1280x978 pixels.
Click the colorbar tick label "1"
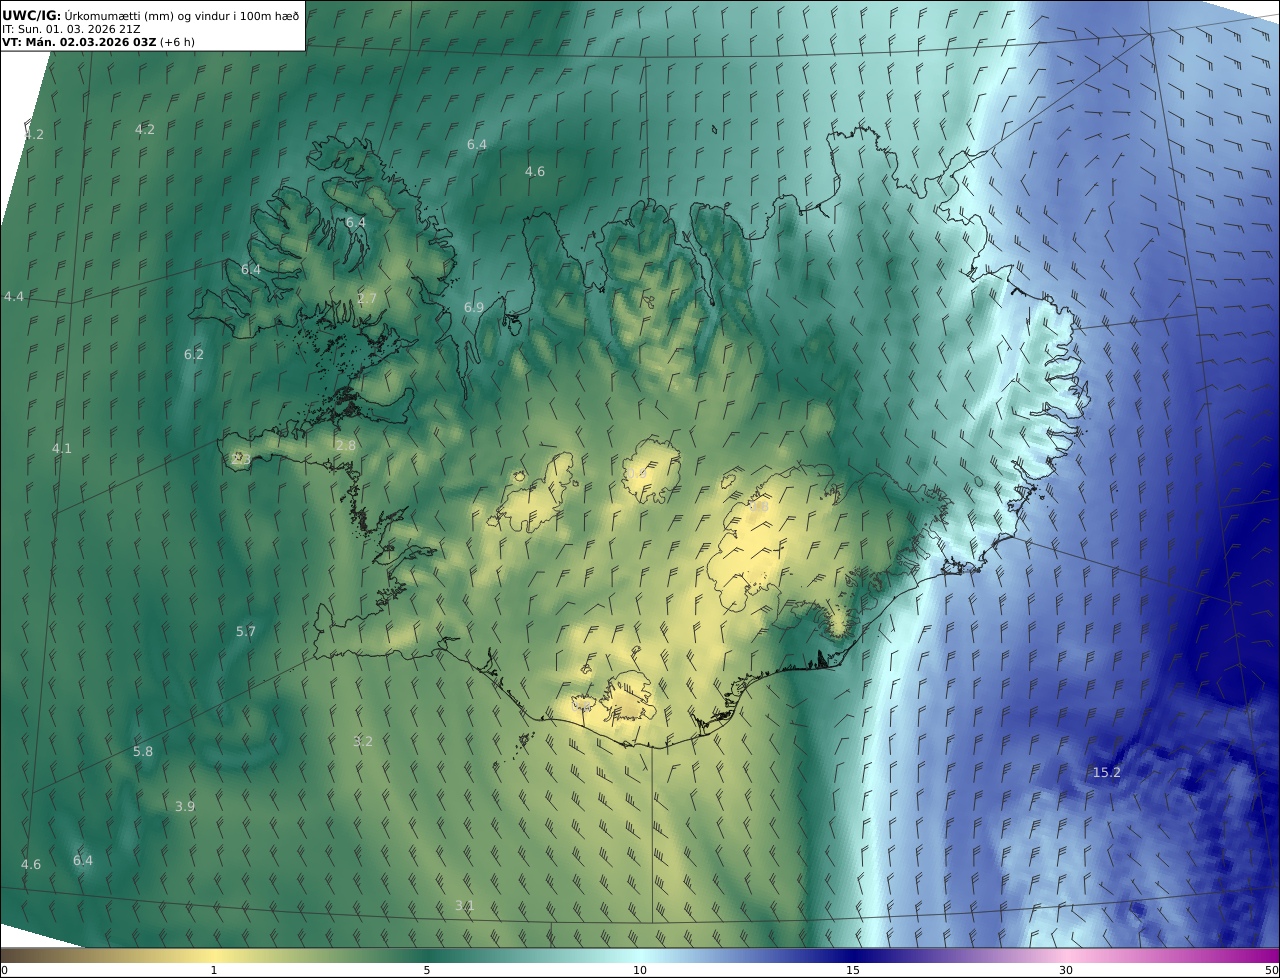point(214,970)
